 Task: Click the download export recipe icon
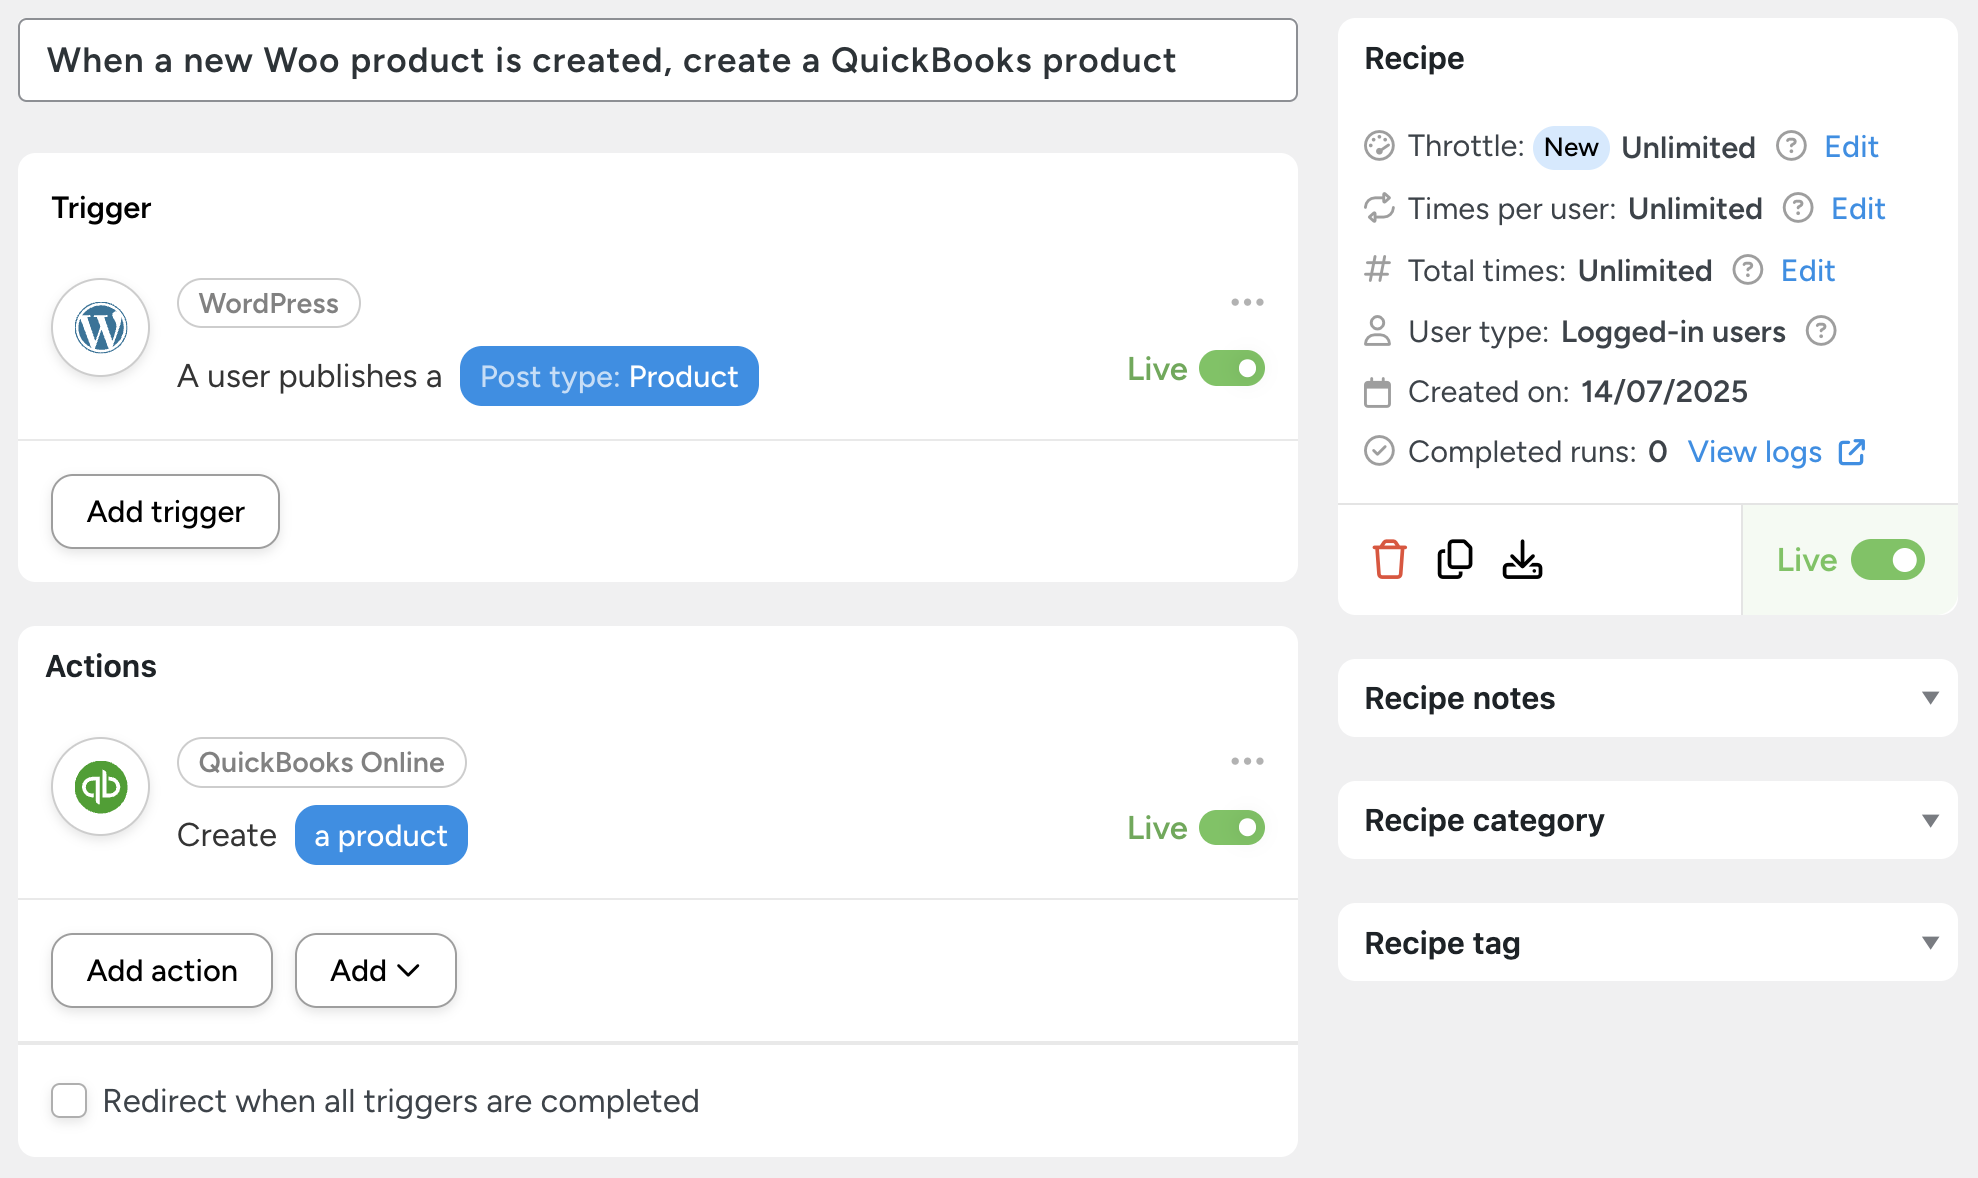click(1522, 560)
